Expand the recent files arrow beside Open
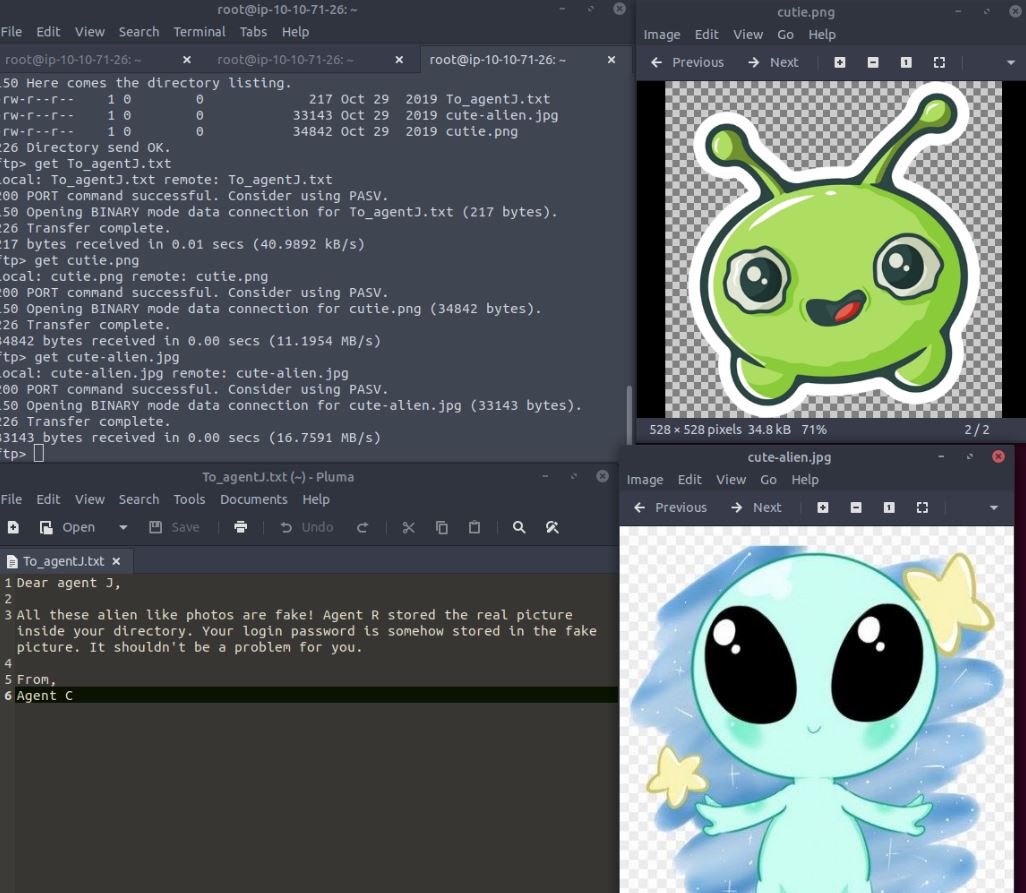The image size is (1026, 893). coord(123,527)
